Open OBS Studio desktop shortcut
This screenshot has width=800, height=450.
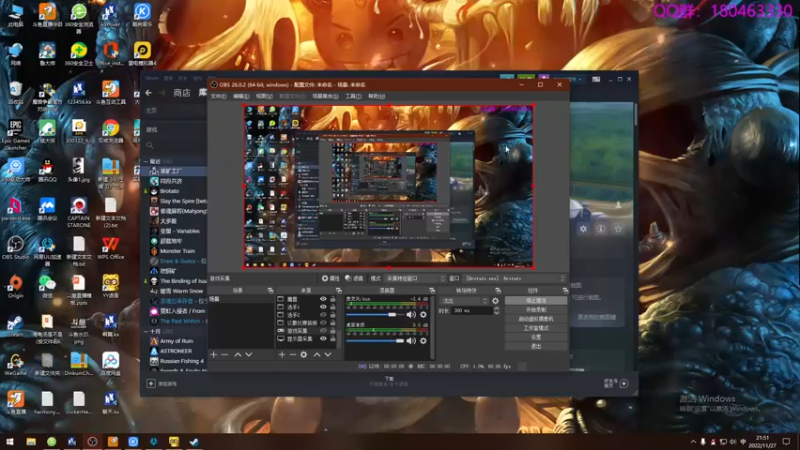(15, 247)
